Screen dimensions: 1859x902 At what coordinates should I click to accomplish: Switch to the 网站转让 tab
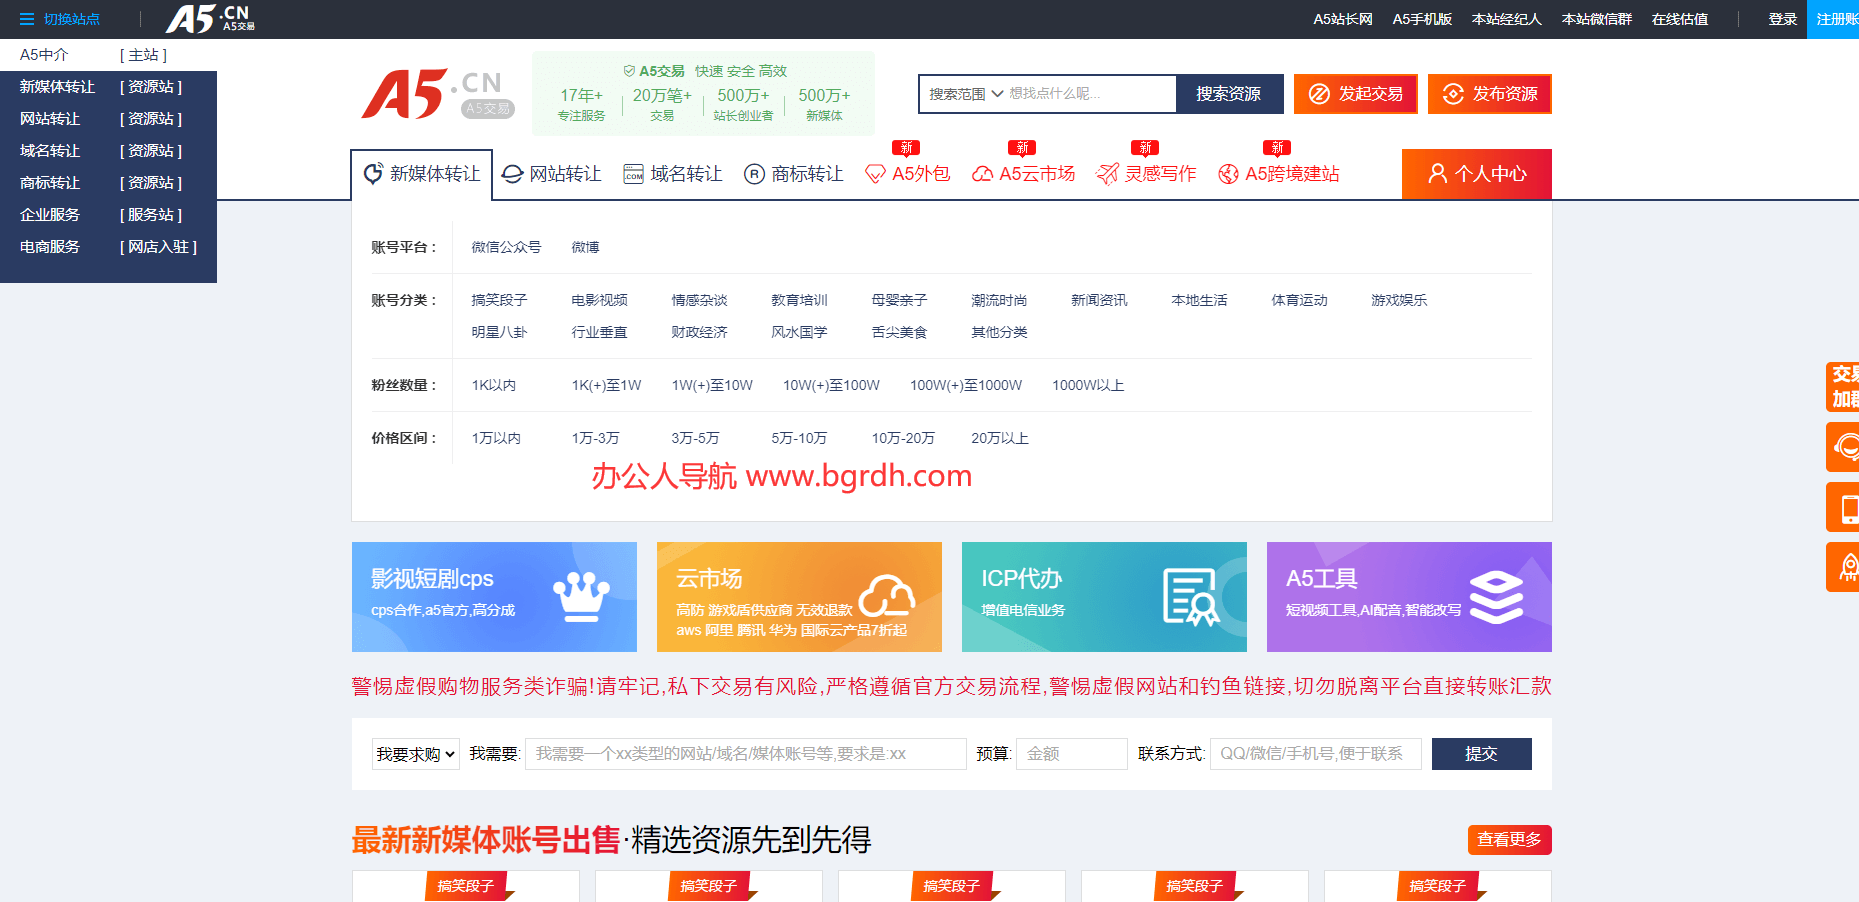coord(552,172)
